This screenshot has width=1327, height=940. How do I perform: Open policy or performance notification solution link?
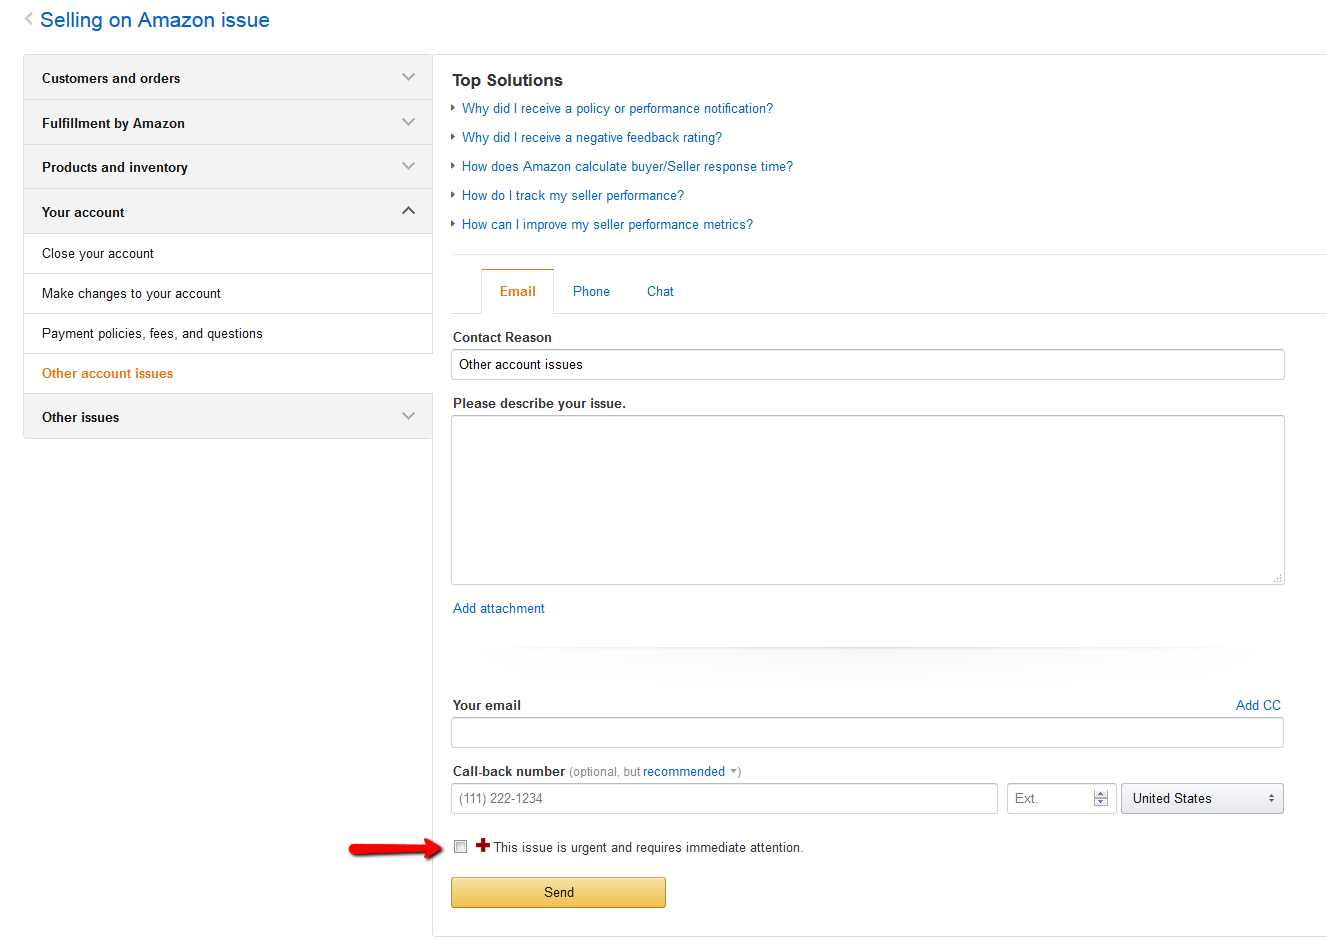click(617, 109)
